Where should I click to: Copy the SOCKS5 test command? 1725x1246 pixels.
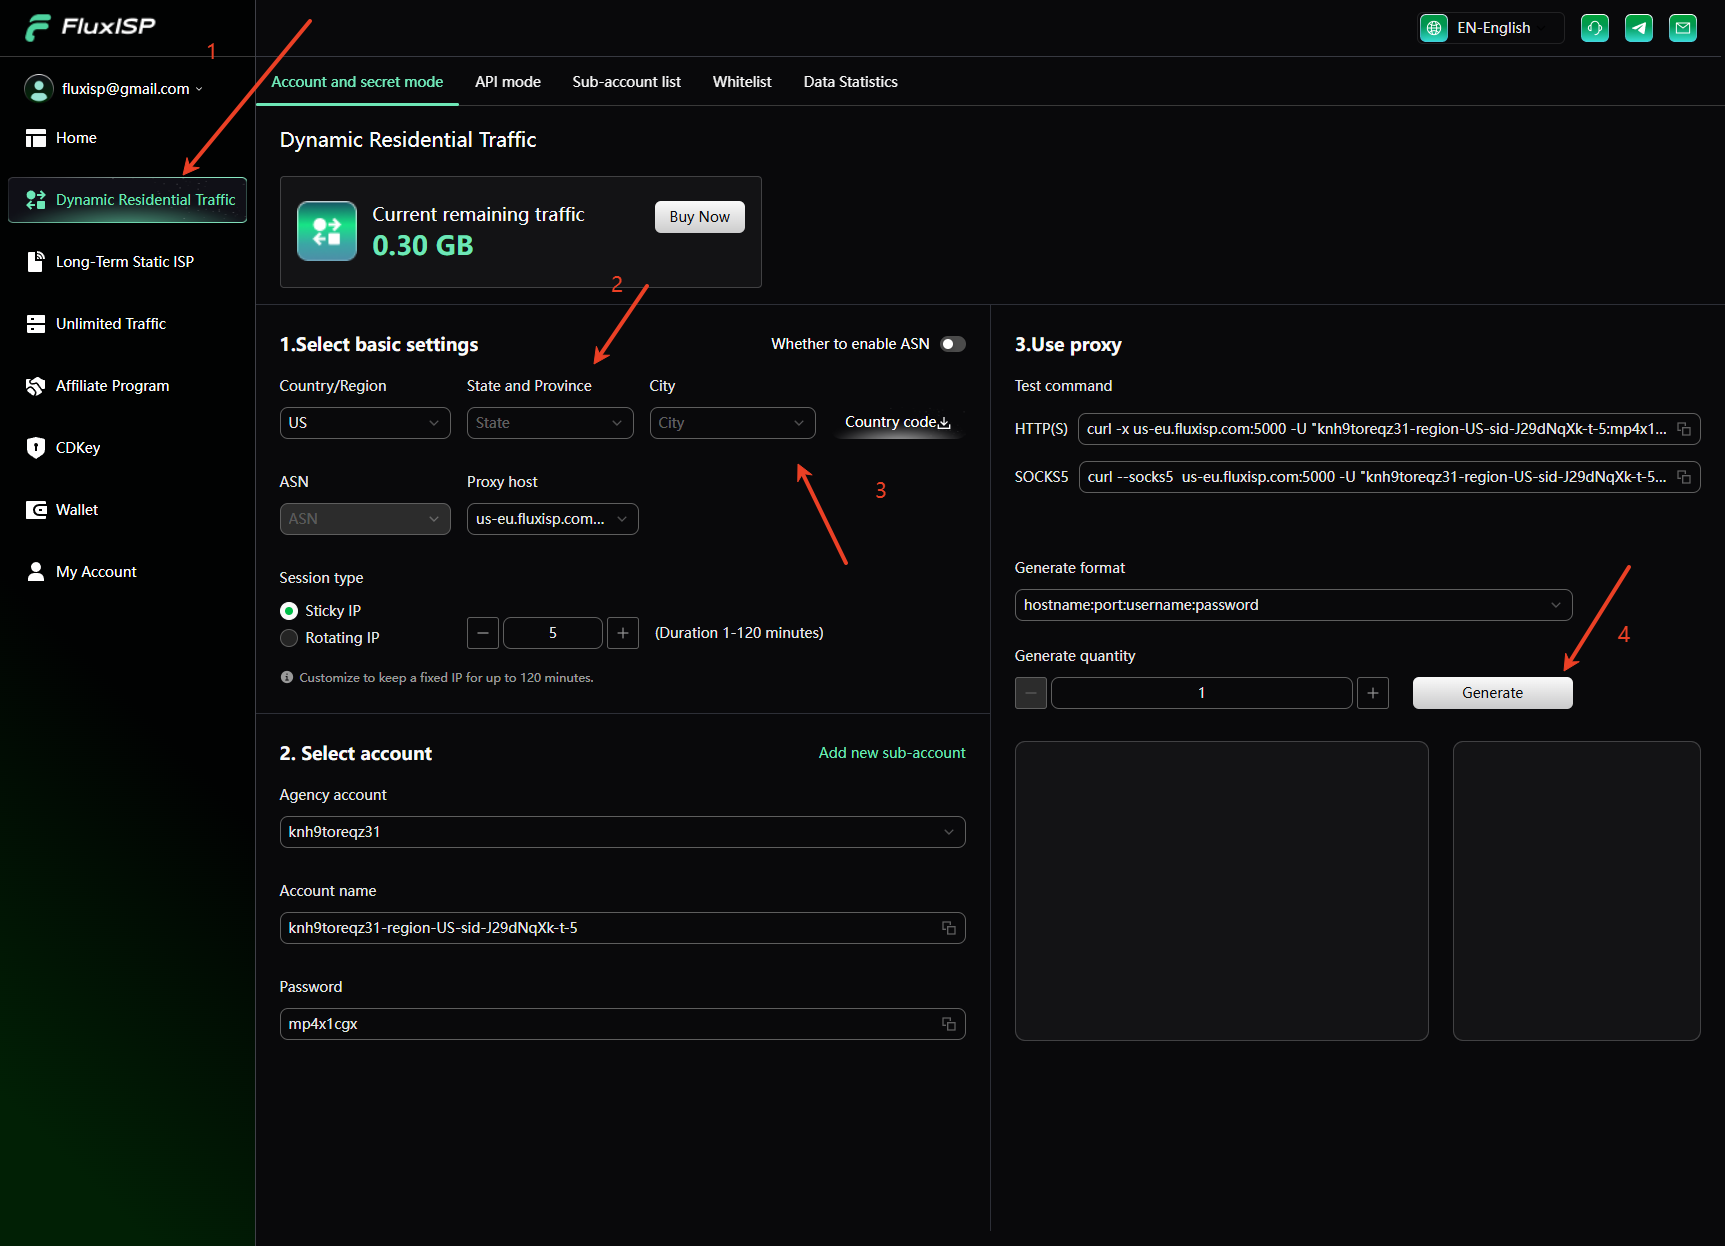click(1684, 477)
